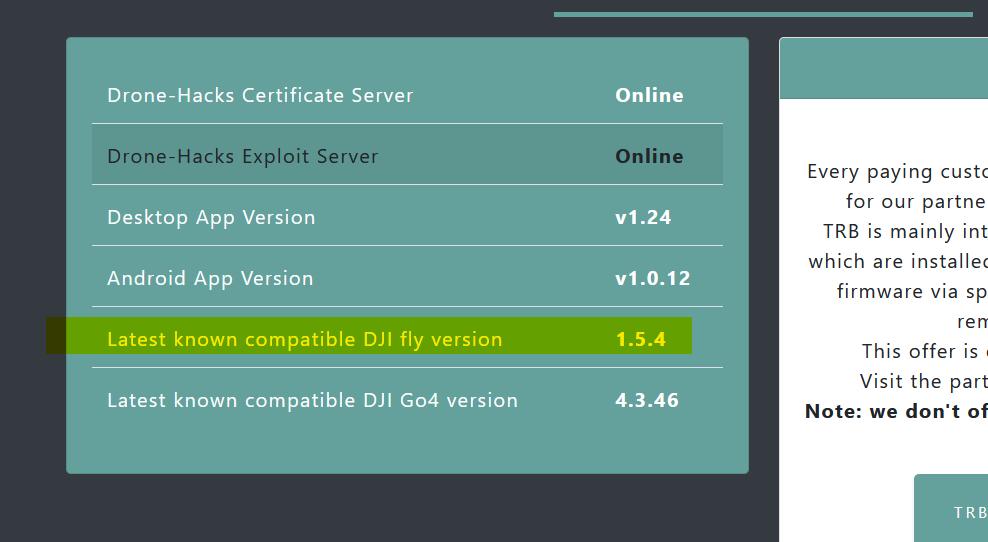The image size is (988, 542).
Task: Select the Desktop App Version label
Action: point(211,217)
